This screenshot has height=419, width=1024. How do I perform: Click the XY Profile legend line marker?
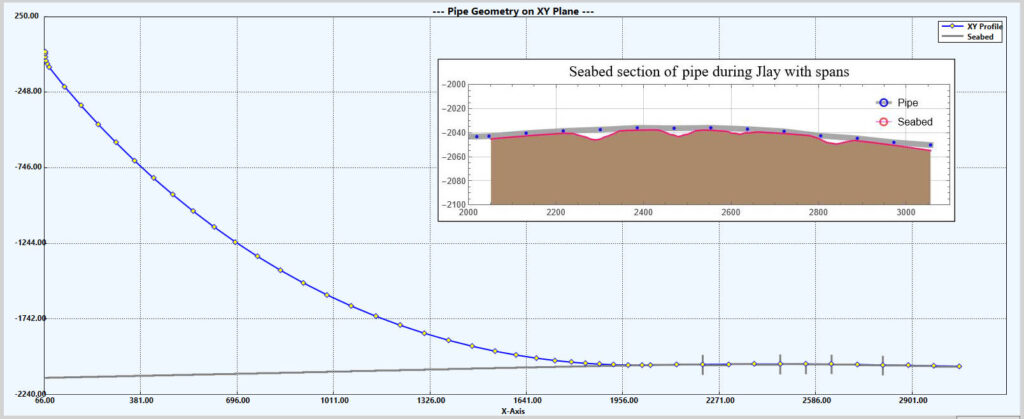(952, 25)
